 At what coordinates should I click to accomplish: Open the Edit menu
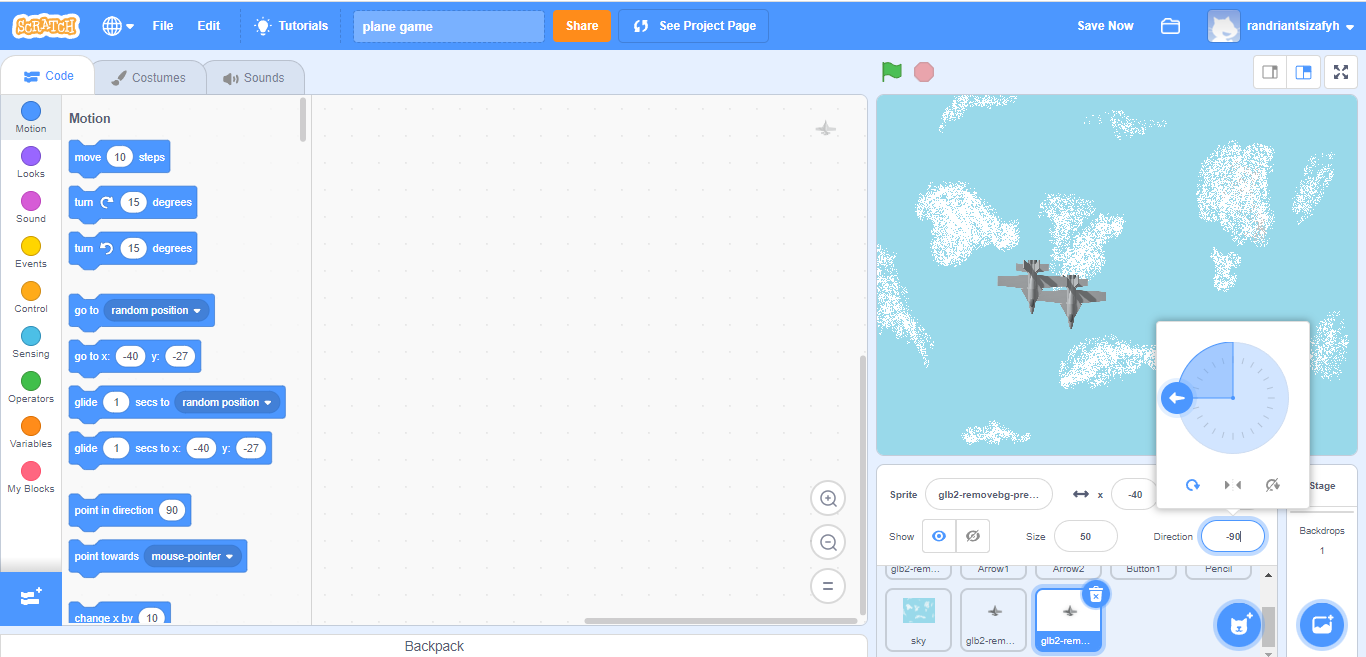point(209,26)
